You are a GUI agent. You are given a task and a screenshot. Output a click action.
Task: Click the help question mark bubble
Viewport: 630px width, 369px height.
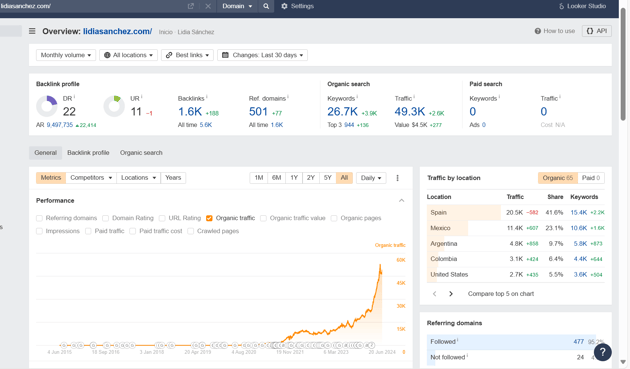tap(602, 352)
